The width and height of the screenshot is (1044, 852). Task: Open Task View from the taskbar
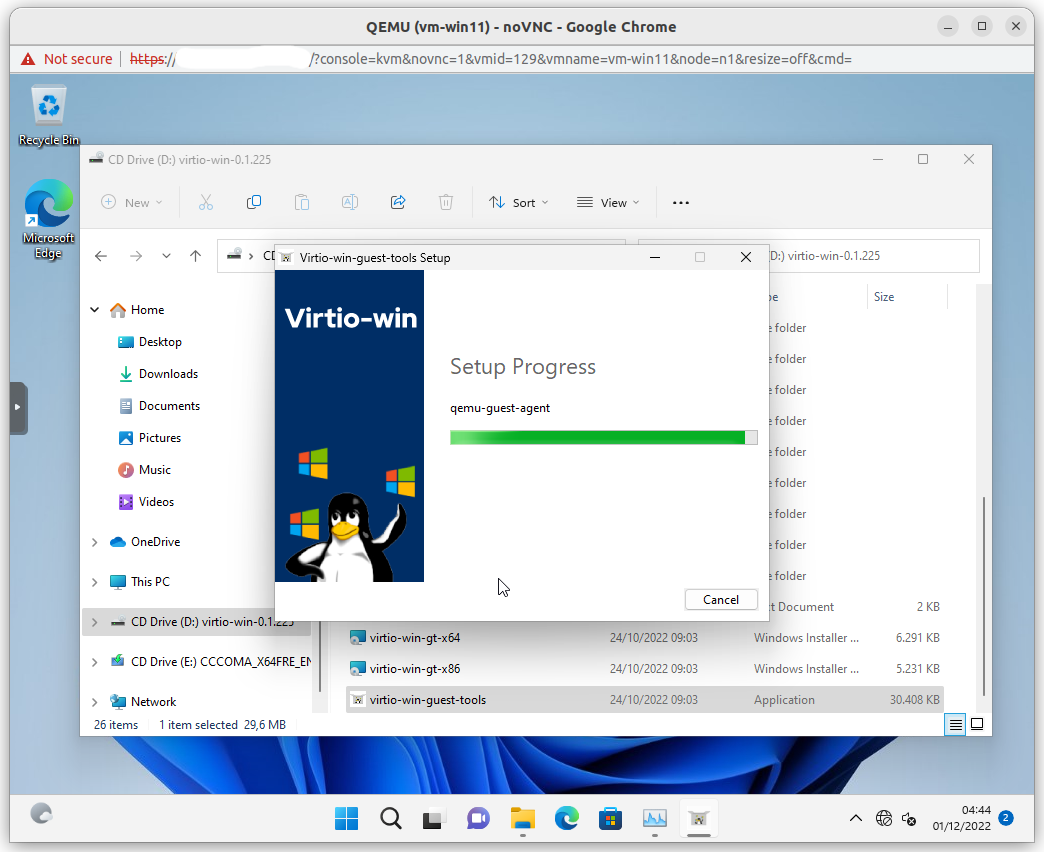(x=433, y=818)
